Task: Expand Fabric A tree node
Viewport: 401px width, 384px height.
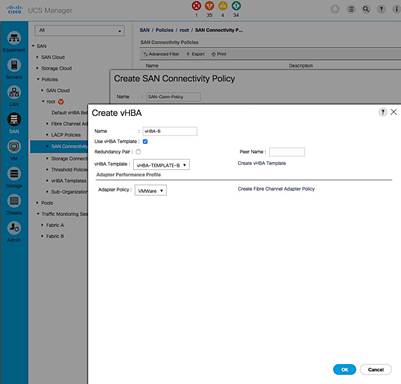Action: [42, 225]
